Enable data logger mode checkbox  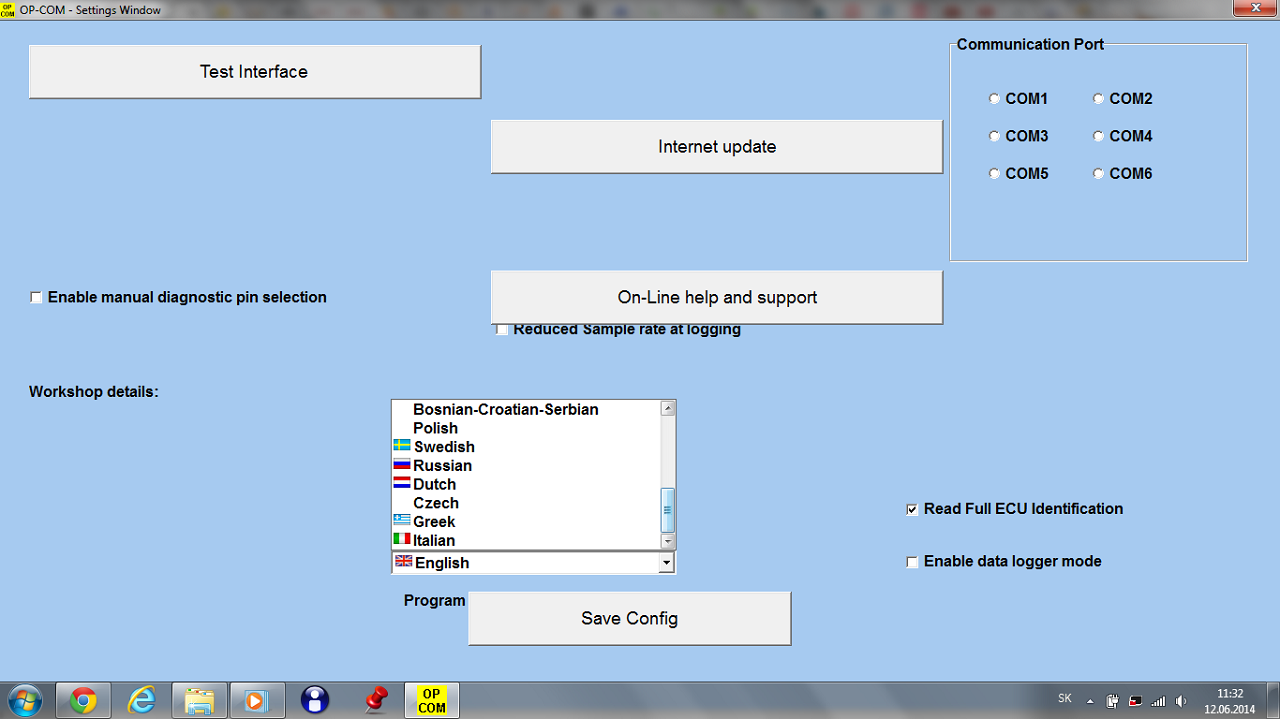click(x=912, y=562)
